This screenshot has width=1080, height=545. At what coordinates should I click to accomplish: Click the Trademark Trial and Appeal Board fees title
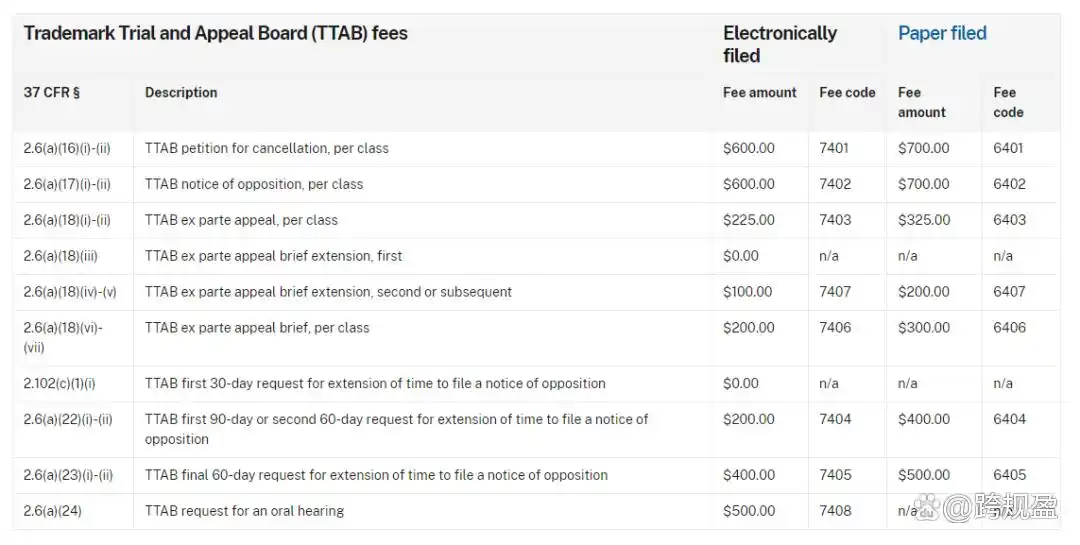tap(215, 33)
